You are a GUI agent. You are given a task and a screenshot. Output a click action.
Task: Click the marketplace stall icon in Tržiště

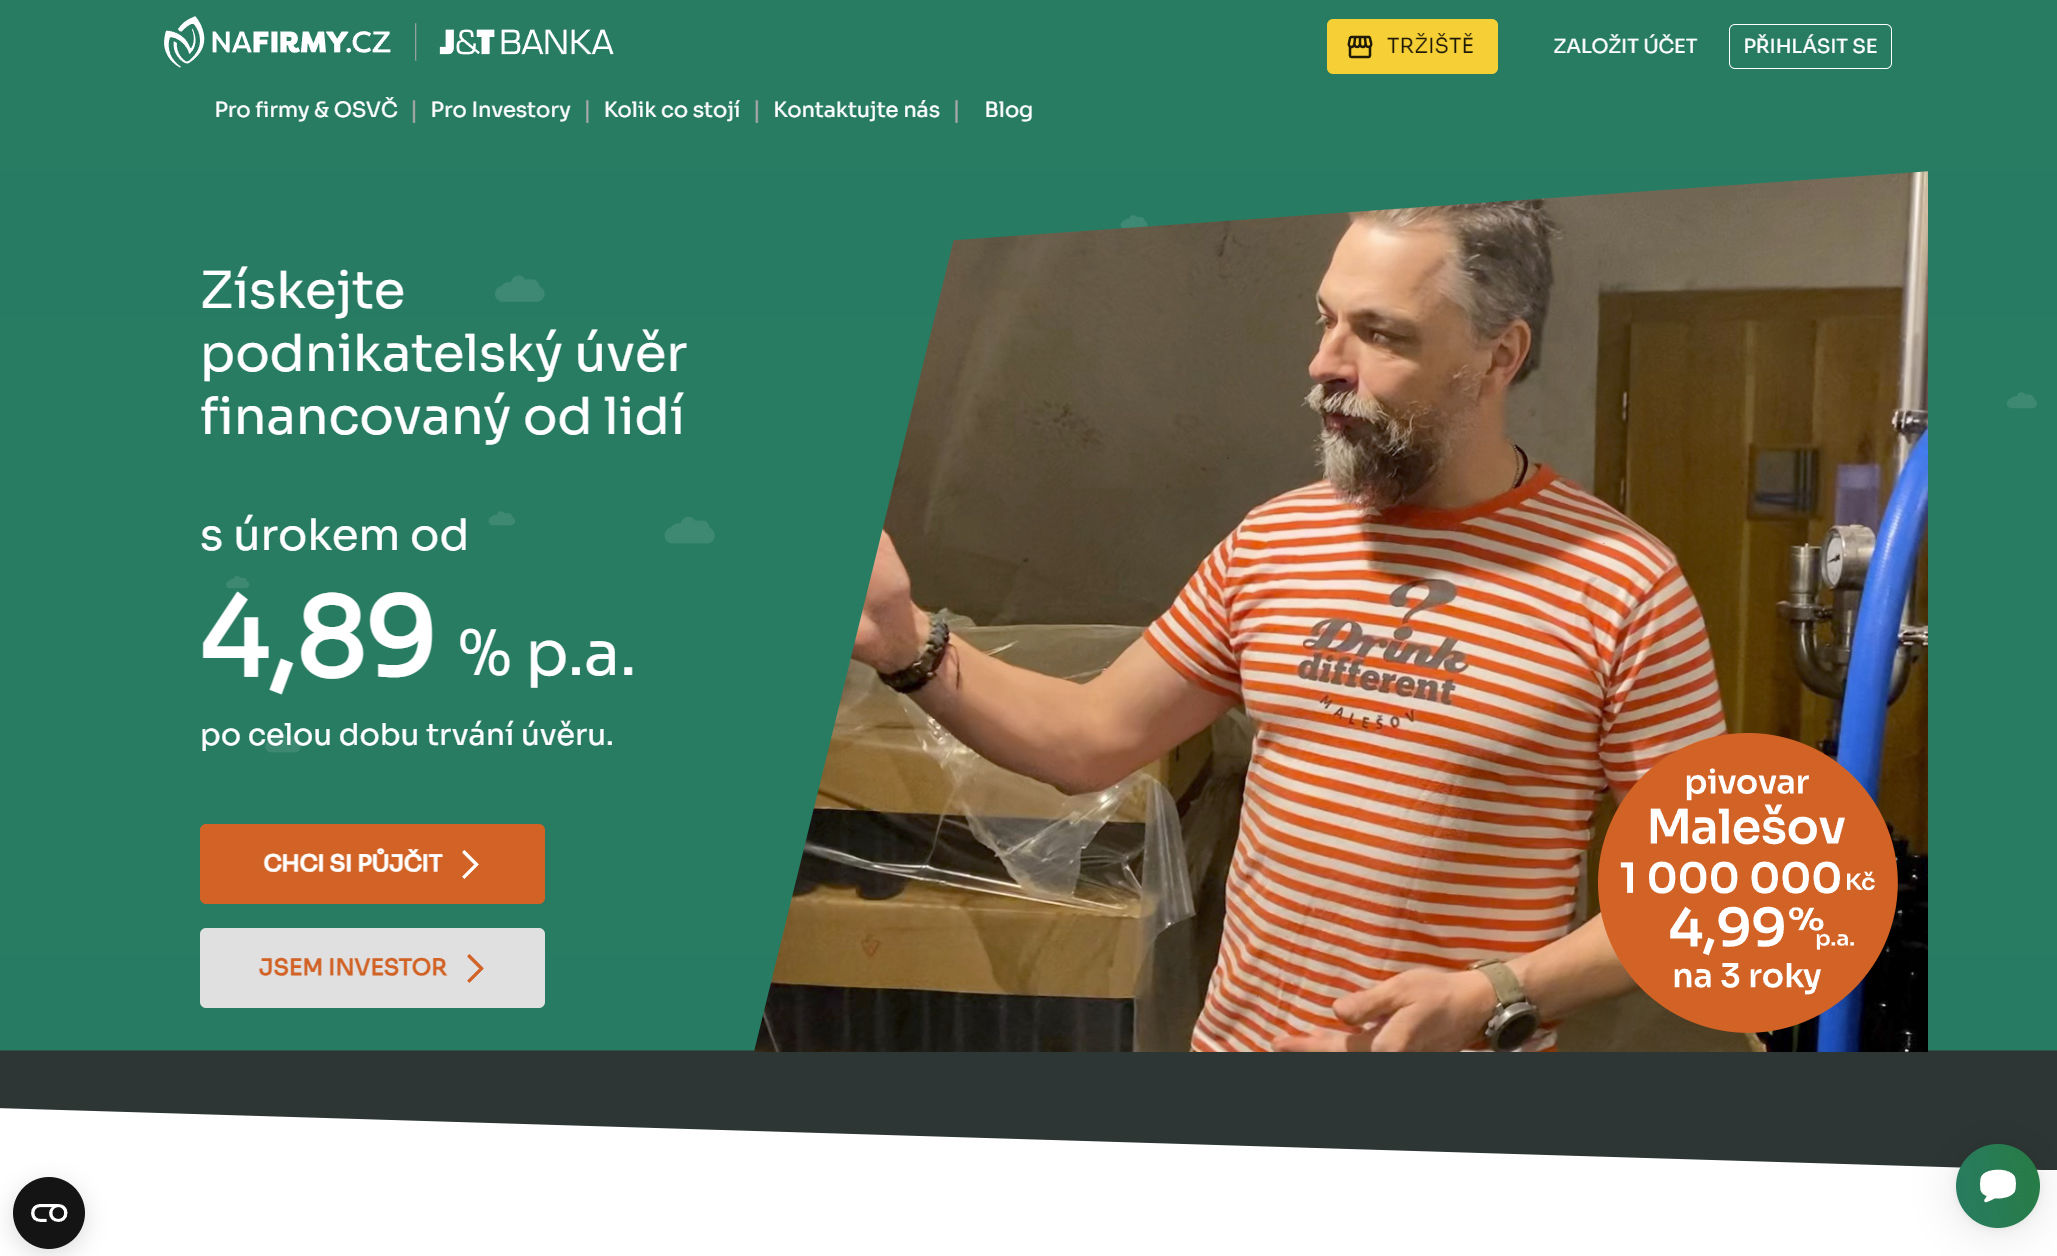point(1359,46)
